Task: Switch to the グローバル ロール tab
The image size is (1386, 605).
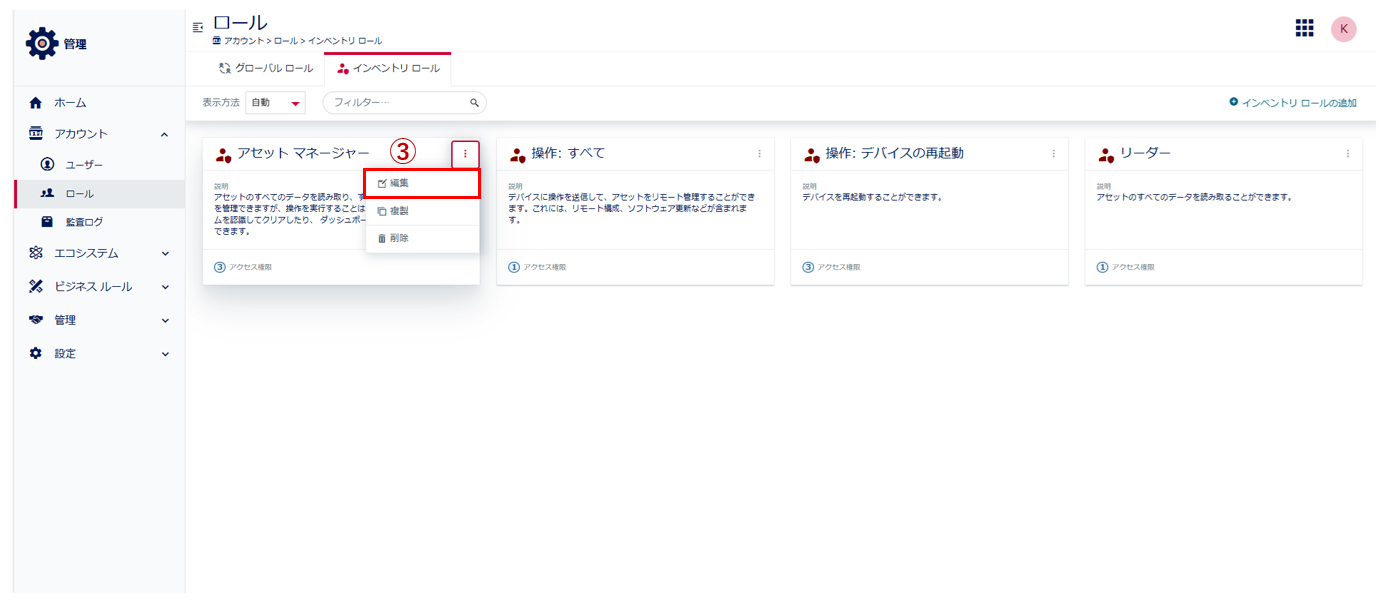Action: click(266, 69)
